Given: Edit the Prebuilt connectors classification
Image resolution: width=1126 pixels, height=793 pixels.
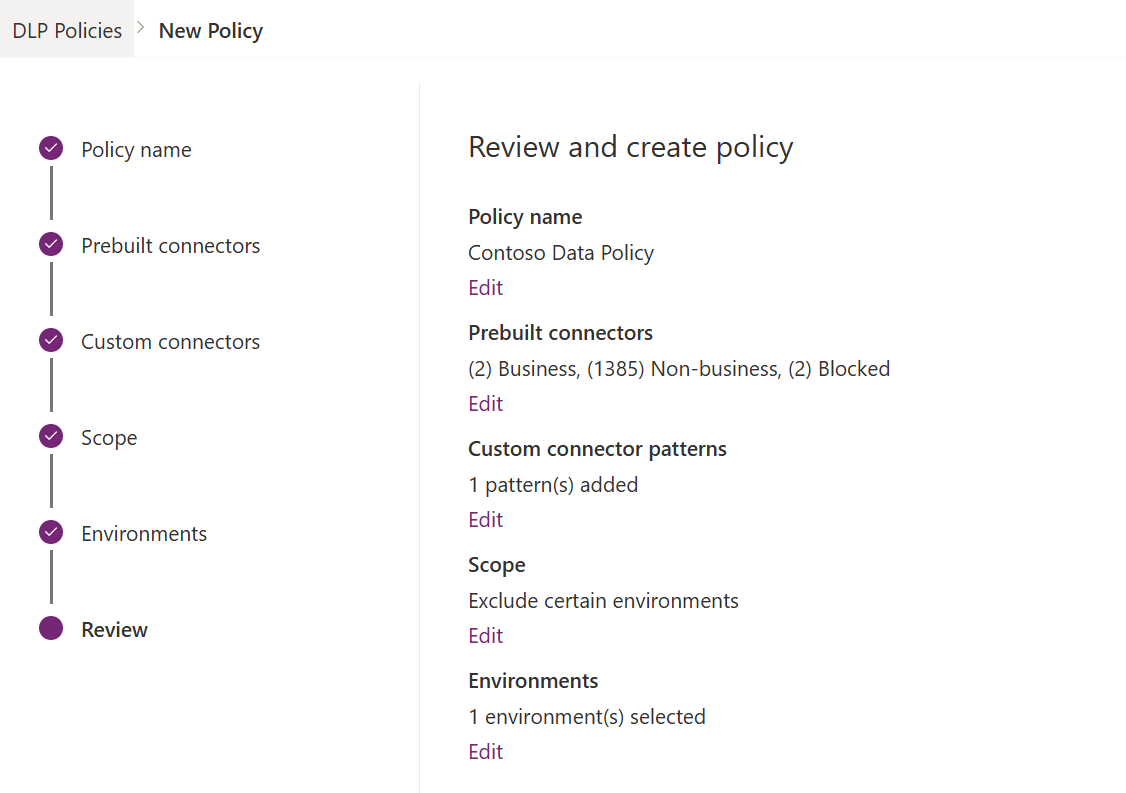Looking at the screenshot, I should point(485,403).
